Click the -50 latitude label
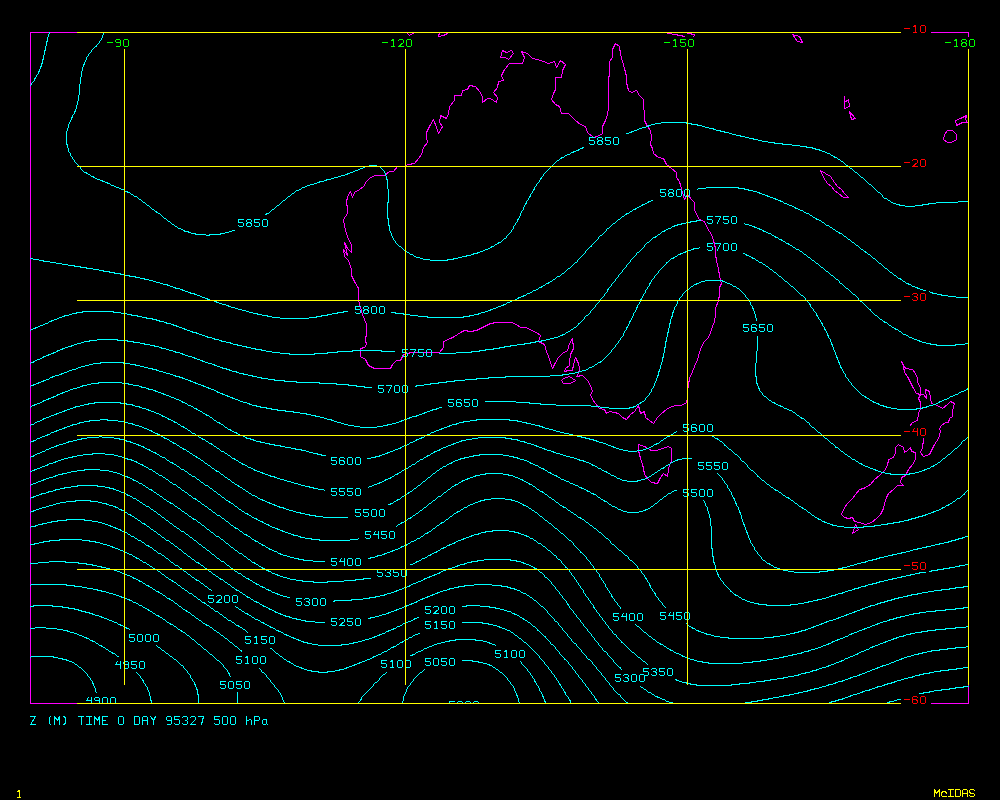 tap(914, 566)
